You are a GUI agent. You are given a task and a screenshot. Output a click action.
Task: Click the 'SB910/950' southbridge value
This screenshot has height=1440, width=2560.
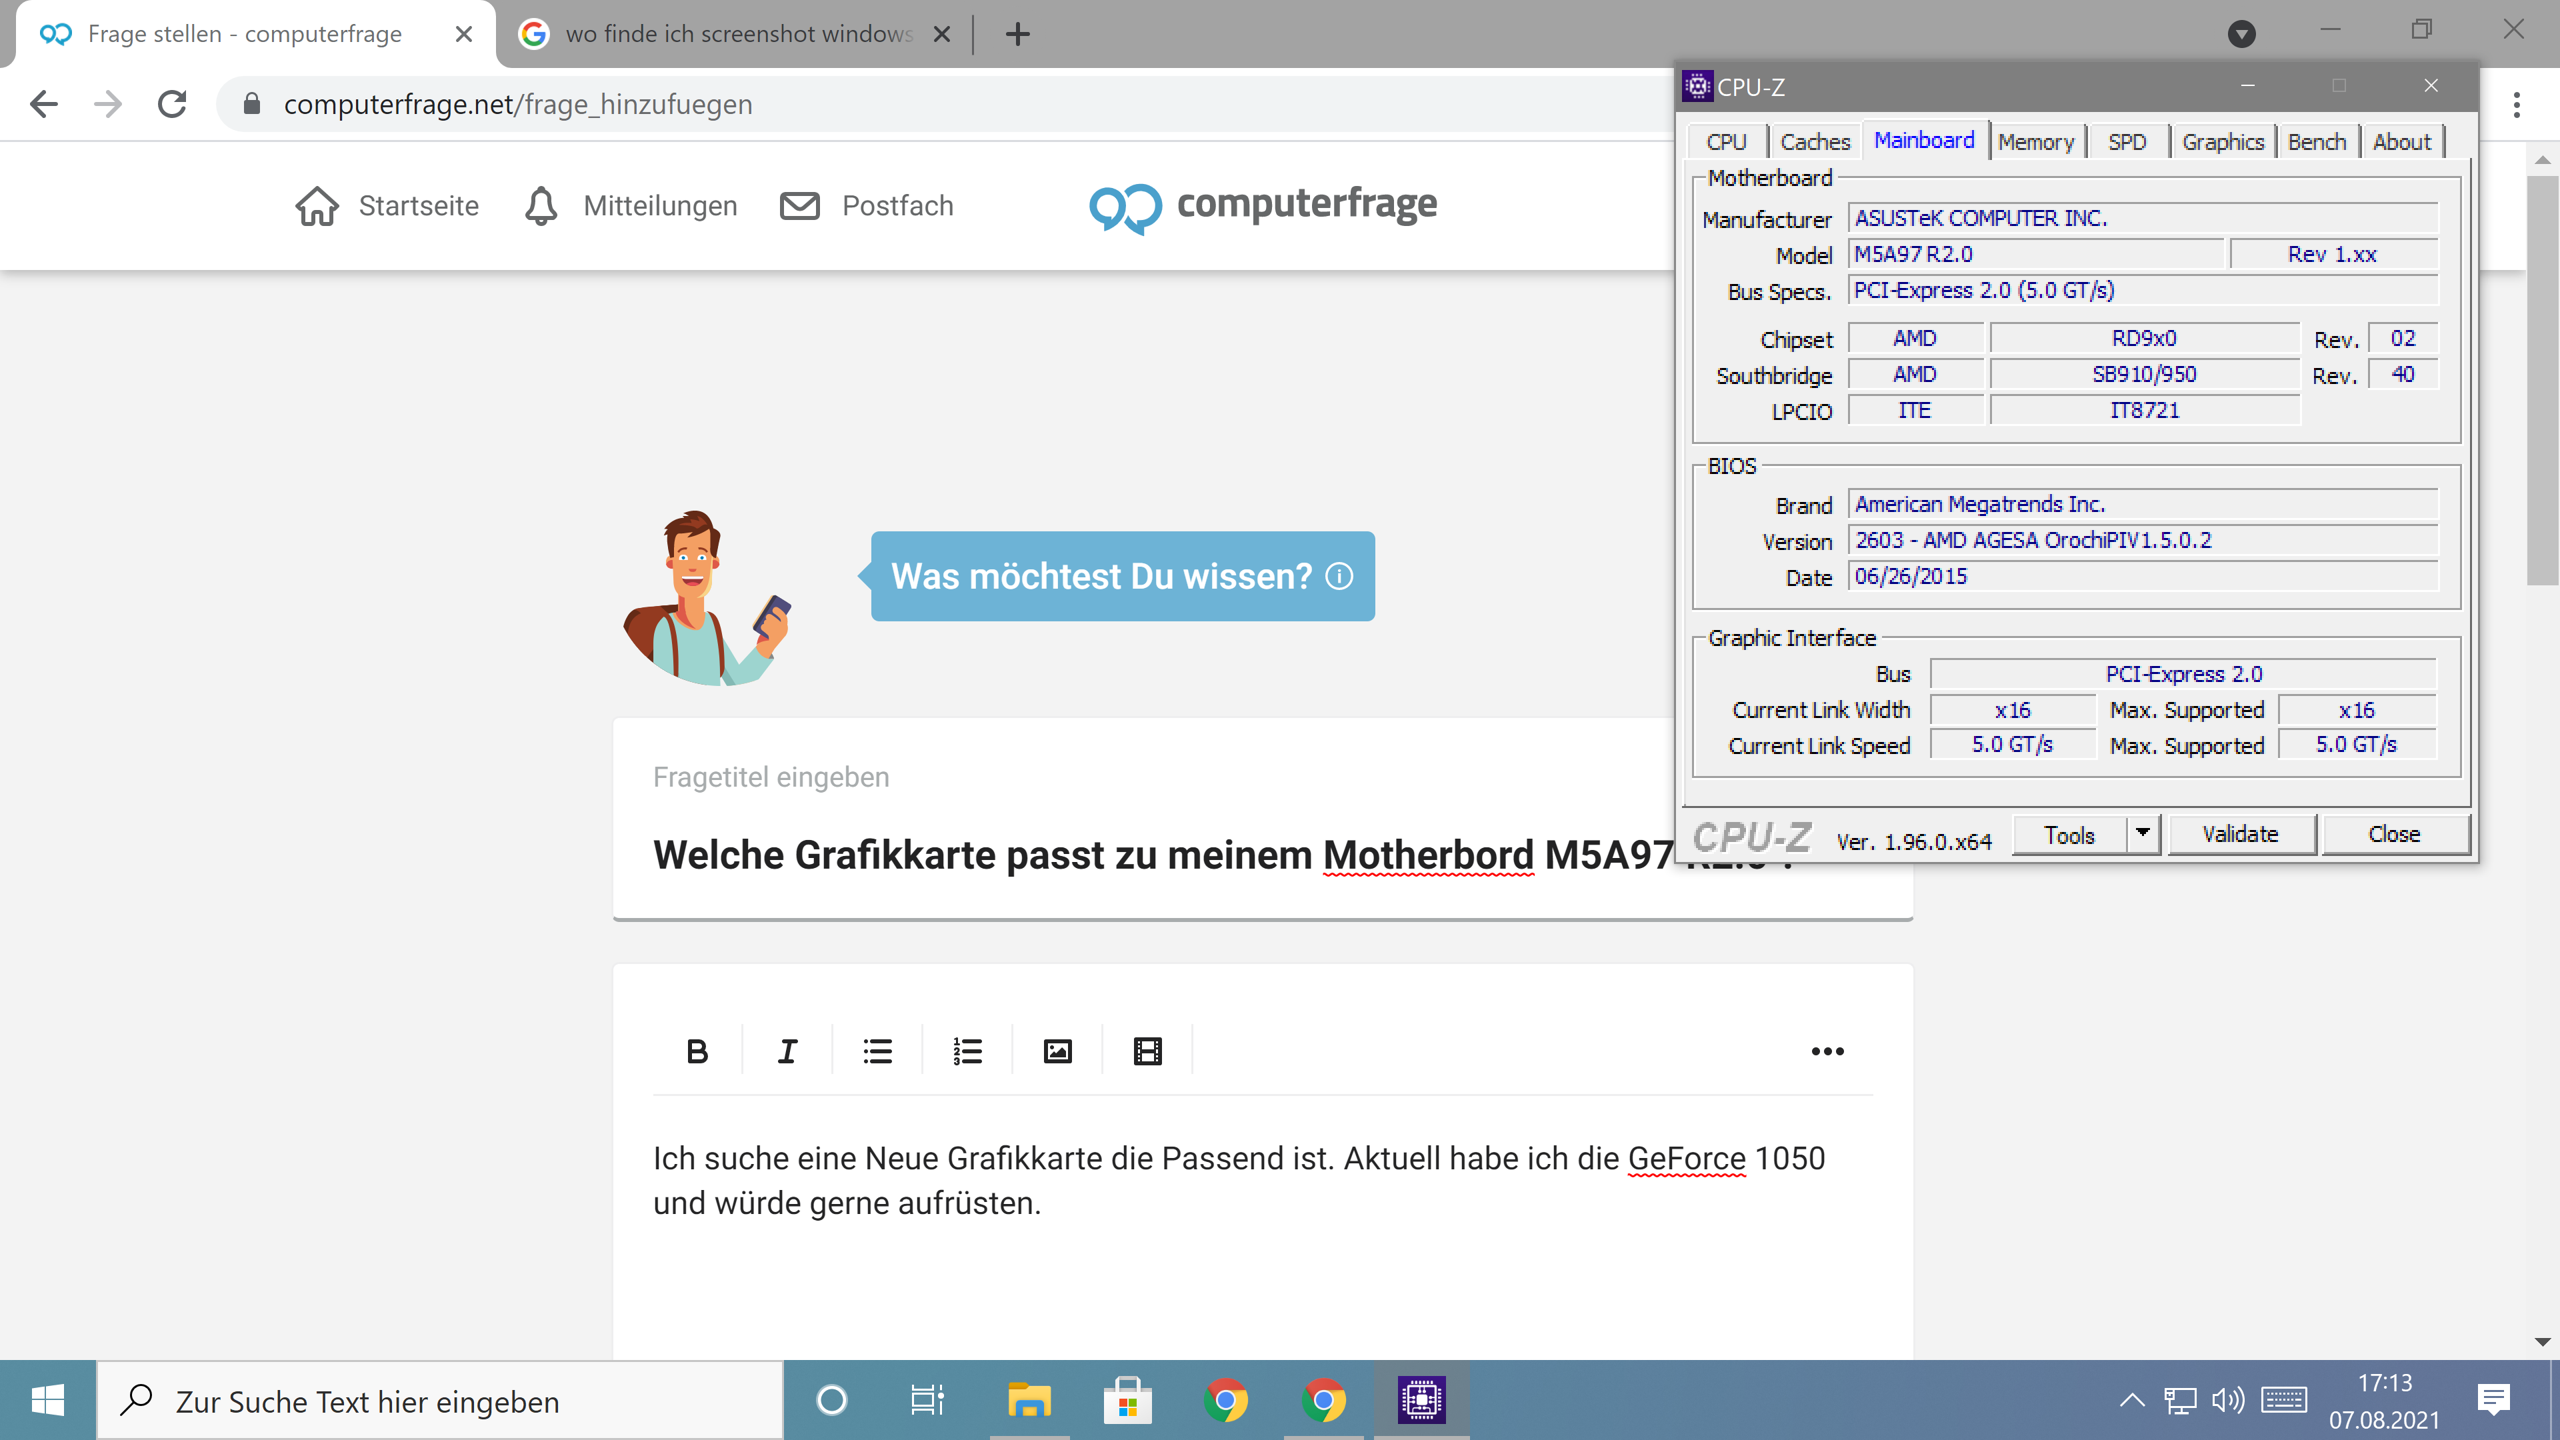2144,374
